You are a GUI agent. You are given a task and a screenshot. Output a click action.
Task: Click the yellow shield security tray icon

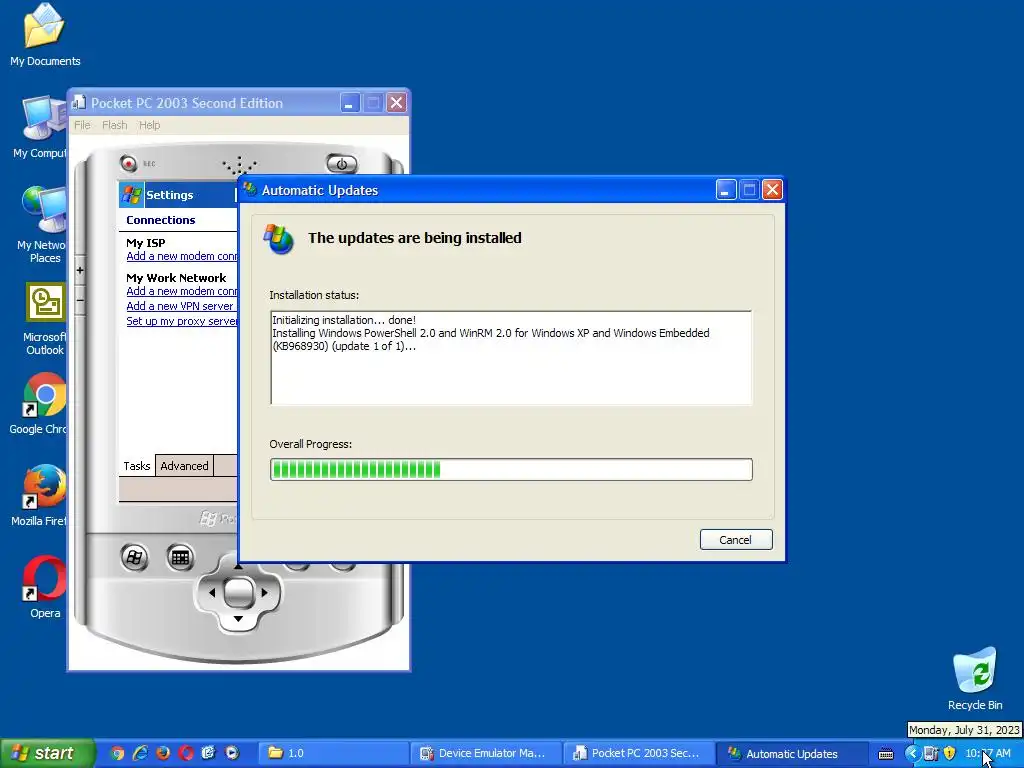point(950,753)
